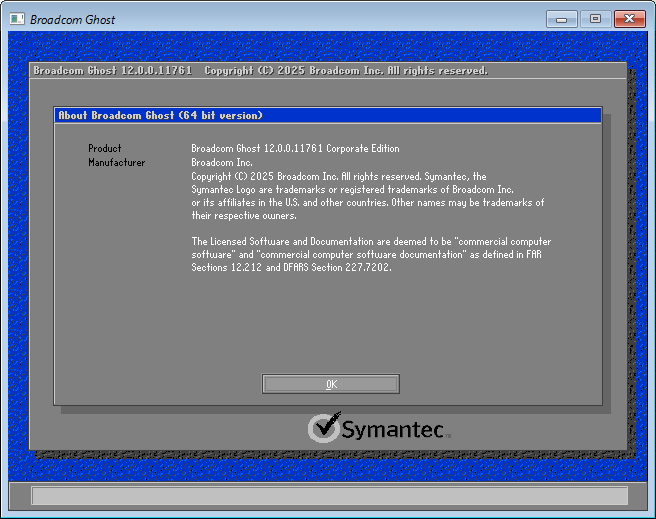Click the 'their respective owners.' text line

(x=244, y=216)
